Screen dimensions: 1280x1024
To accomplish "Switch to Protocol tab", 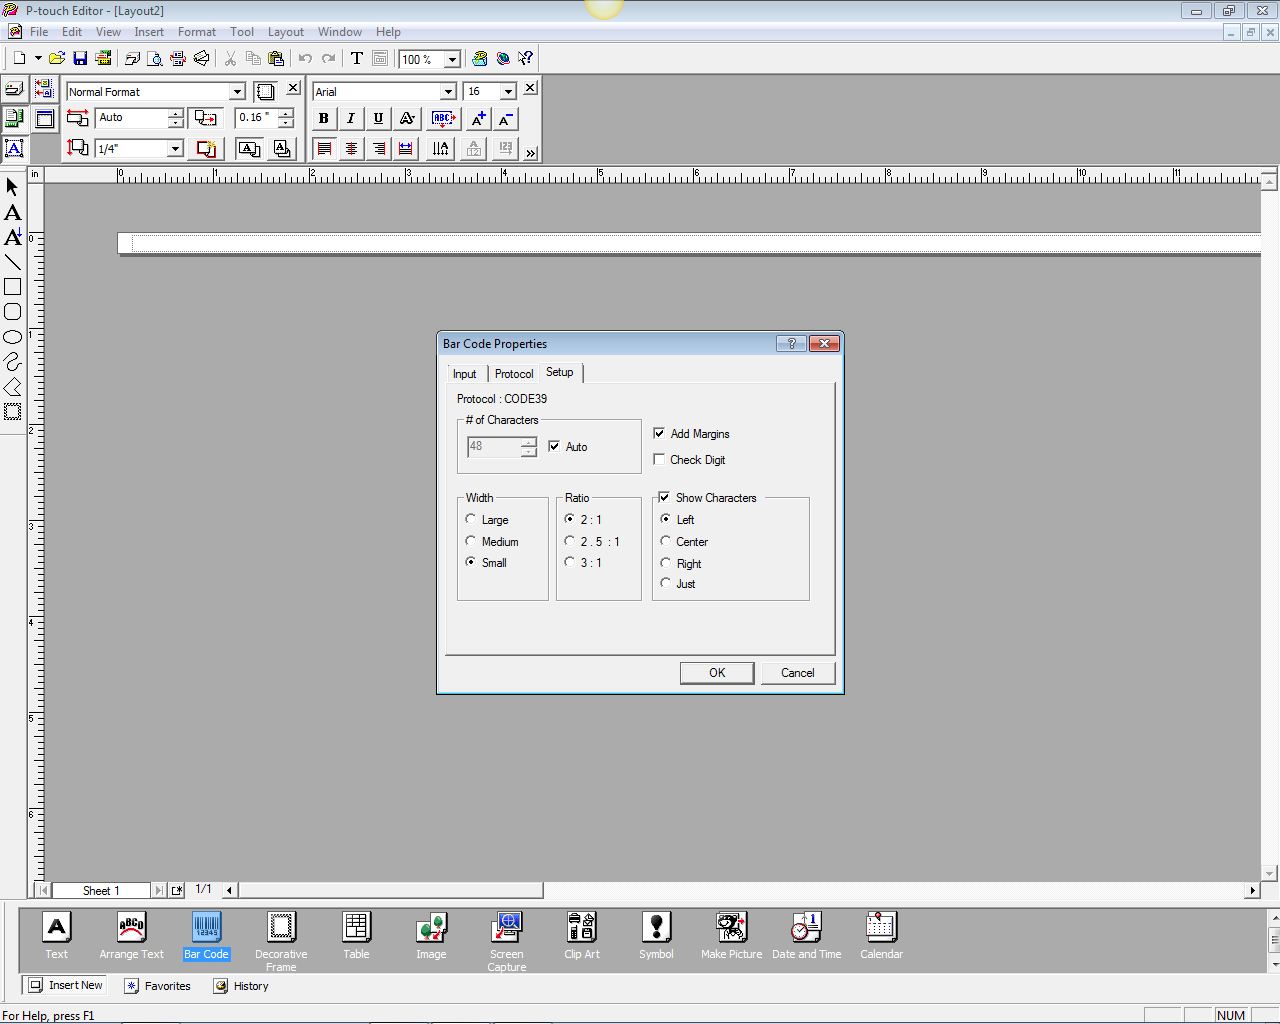I will pyautogui.click(x=514, y=373).
